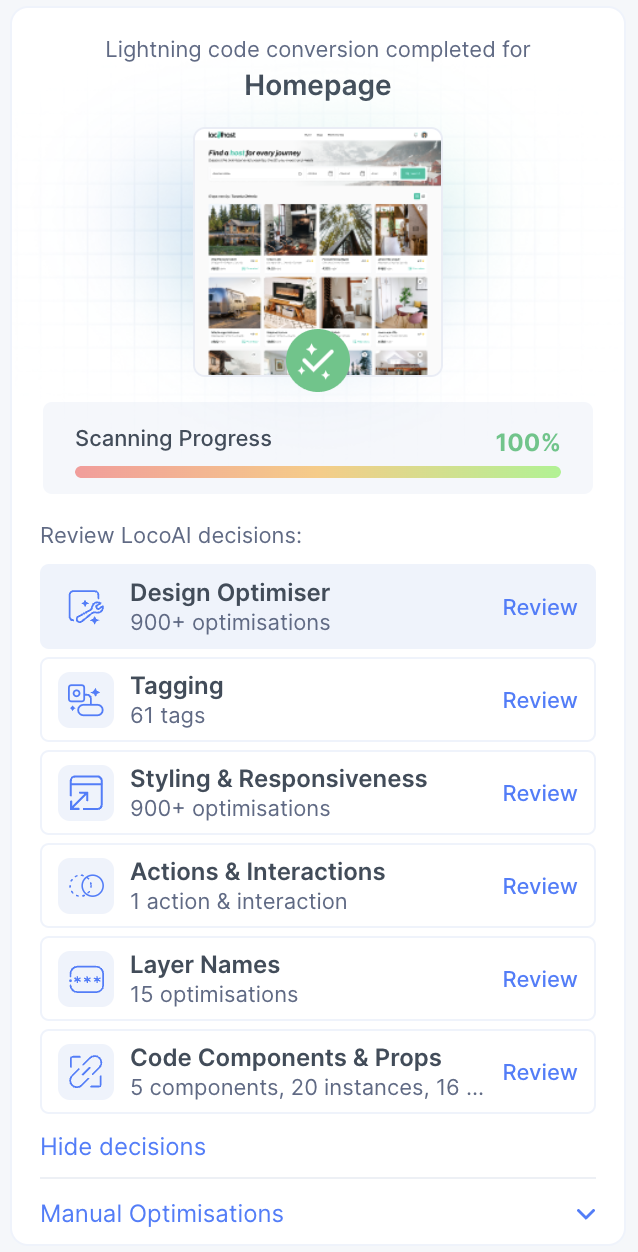The width and height of the screenshot is (638, 1252).
Task: Click the Styling & Responsiveness resize icon
Action: point(85,792)
